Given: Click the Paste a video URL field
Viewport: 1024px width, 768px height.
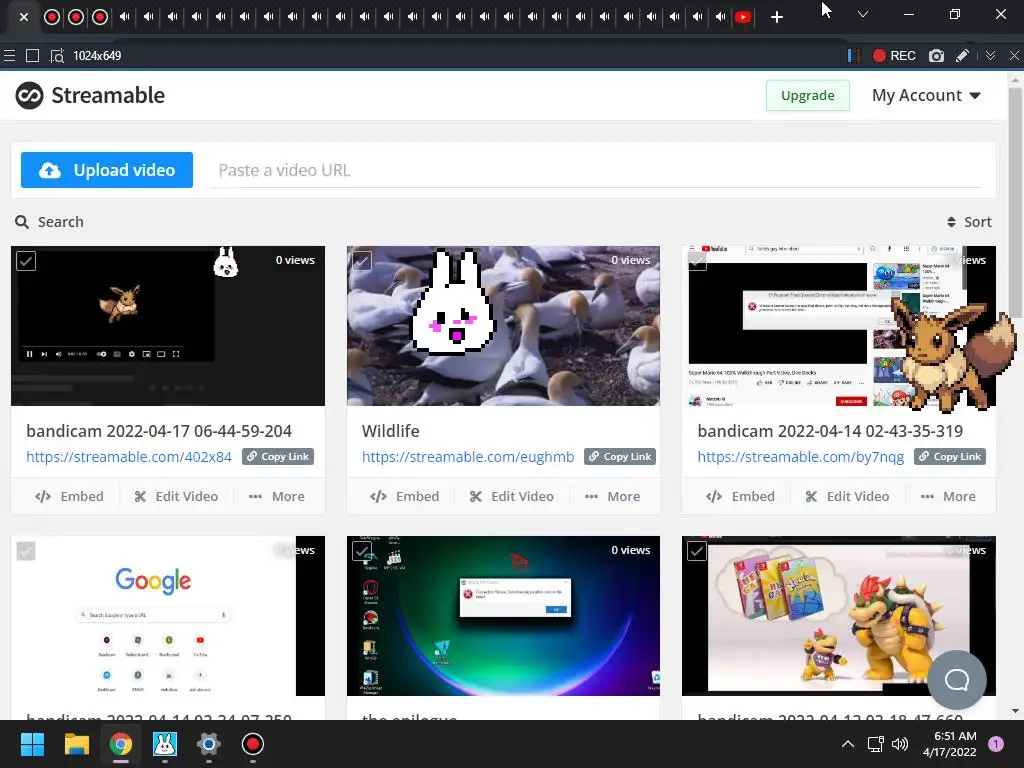Looking at the screenshot, I should pos(594,170).
